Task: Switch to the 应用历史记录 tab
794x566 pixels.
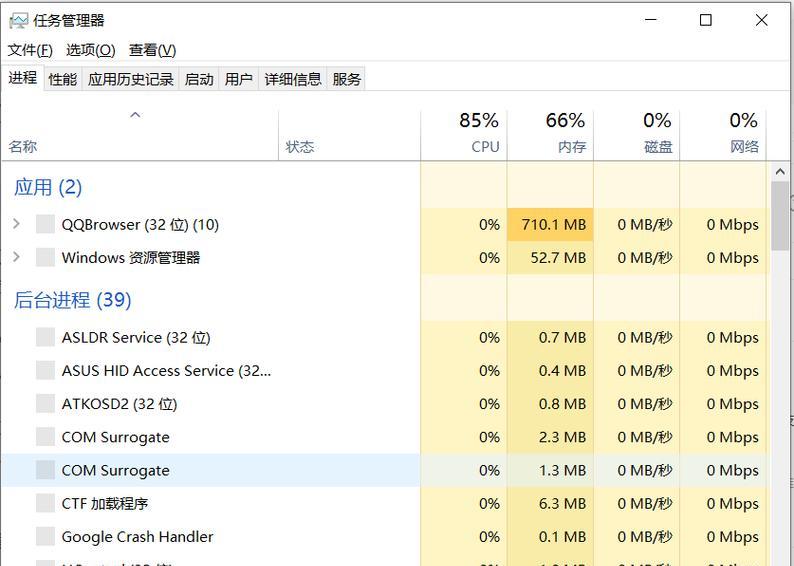Action: [131, 79]
